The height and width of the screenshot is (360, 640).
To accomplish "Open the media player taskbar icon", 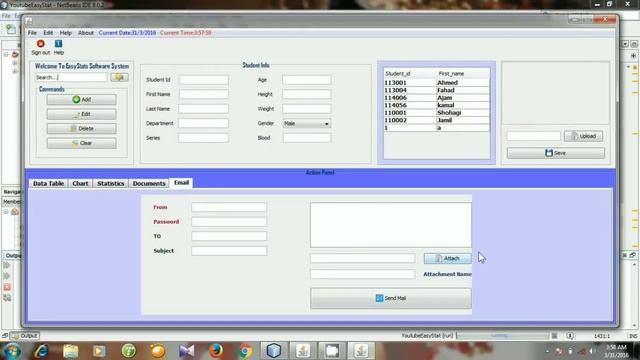I will click(99, 351).
